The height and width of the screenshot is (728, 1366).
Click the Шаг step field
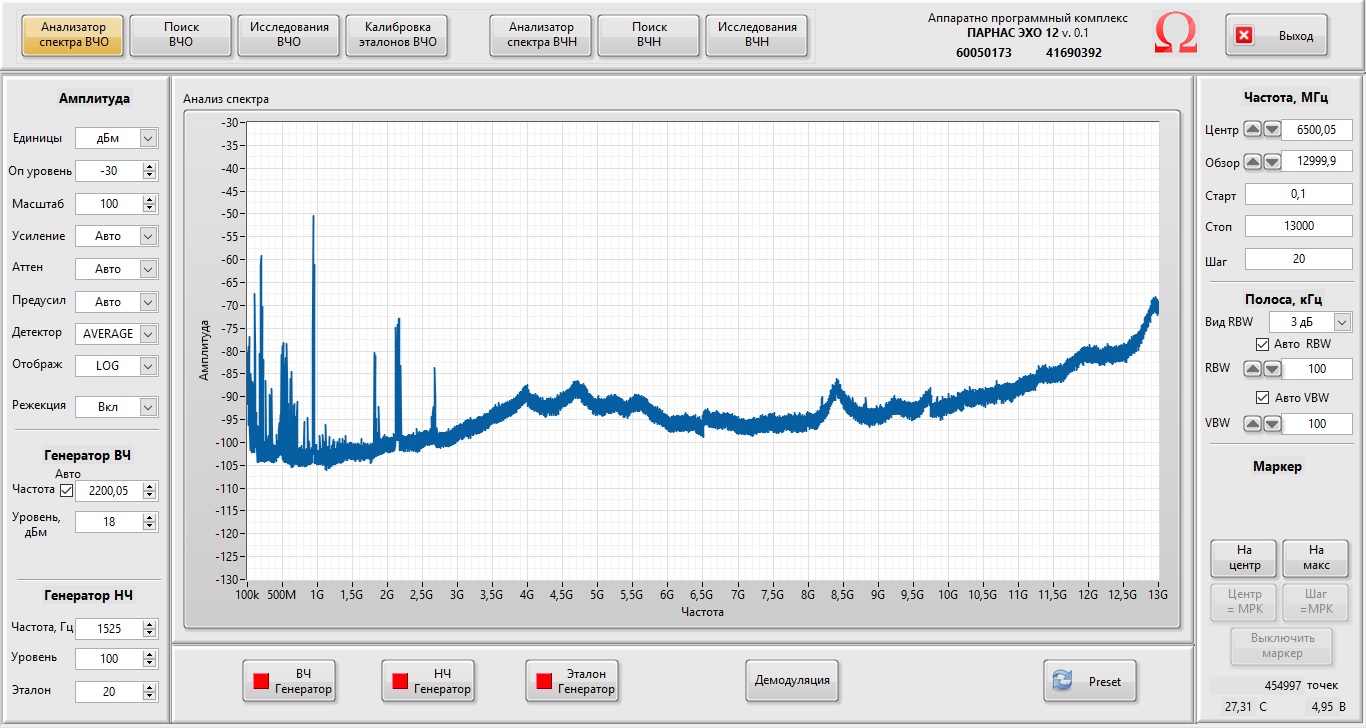click(x=1299, y=259)
